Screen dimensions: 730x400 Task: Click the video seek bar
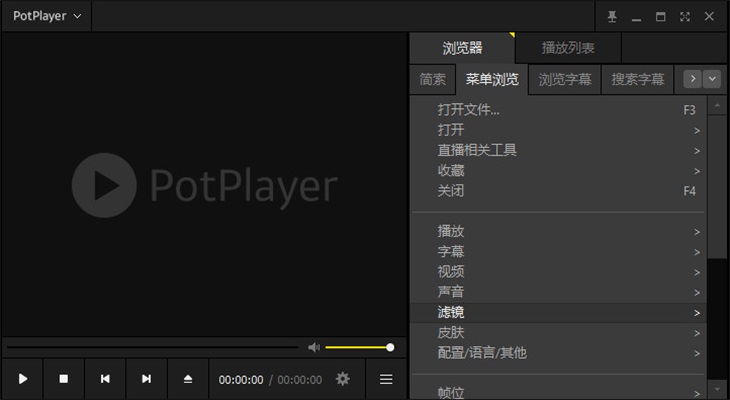tap(152, 347)
